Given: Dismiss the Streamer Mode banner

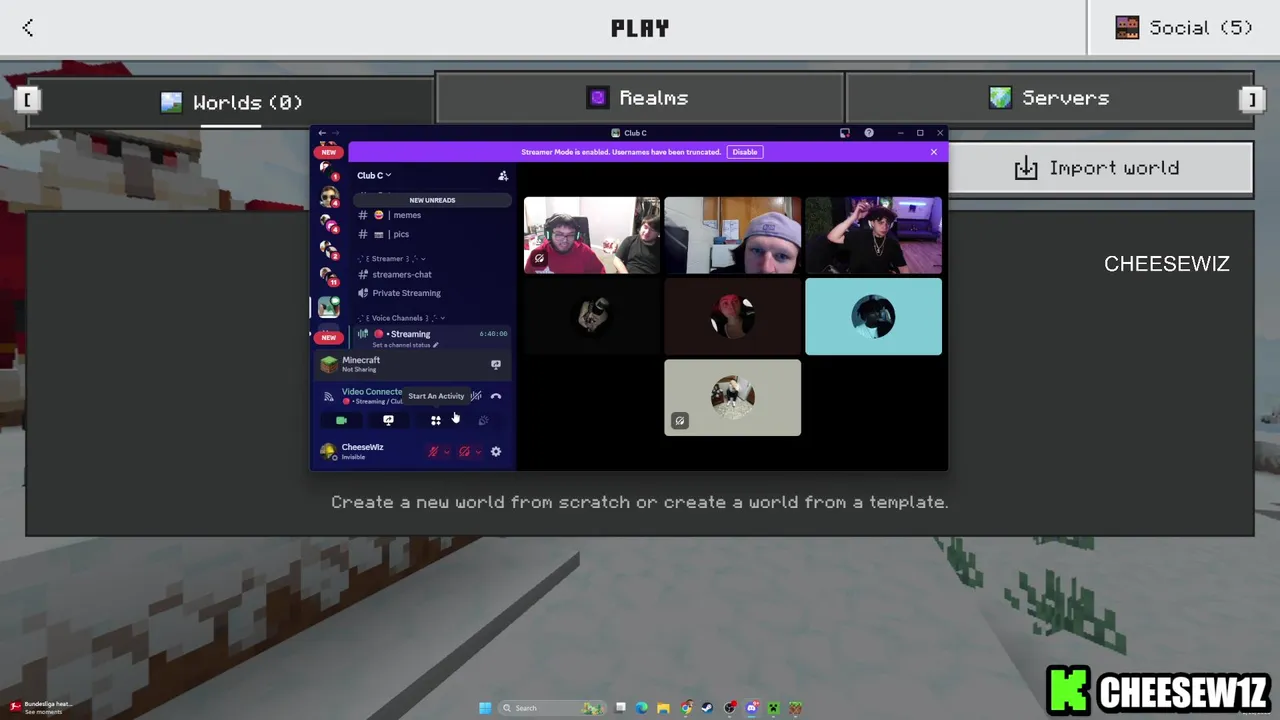Looking at the screenshot, I should point(934,152).
